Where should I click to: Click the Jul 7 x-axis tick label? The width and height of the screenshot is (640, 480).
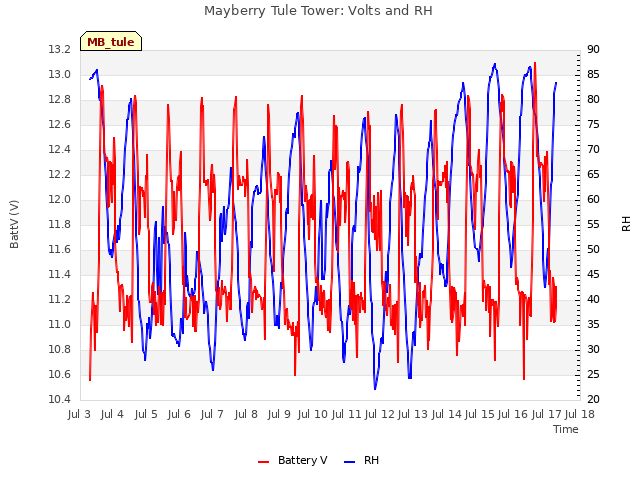pos(212,414)
